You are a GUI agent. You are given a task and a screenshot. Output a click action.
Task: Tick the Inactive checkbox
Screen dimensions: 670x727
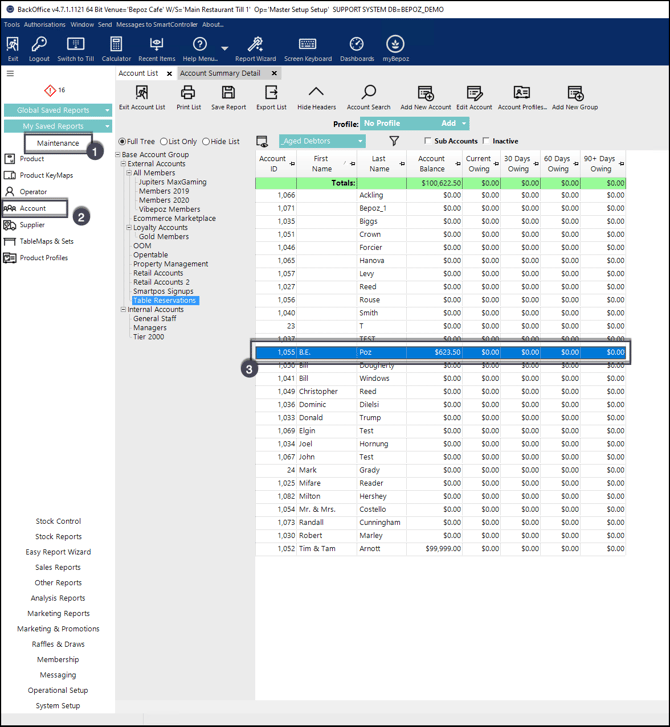(487, 142)
